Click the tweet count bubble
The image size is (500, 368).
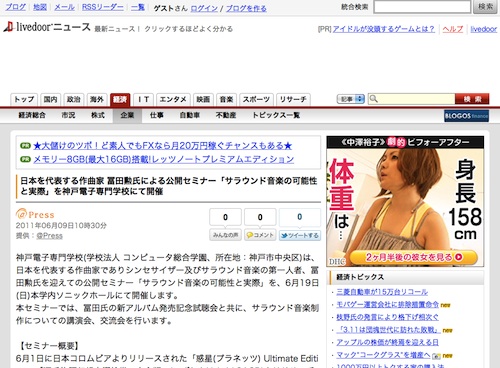coord(300,217)
